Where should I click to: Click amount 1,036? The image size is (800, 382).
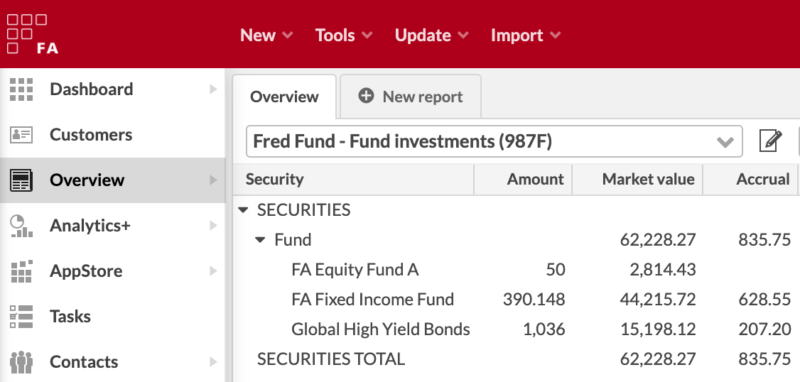coord(544,329)
